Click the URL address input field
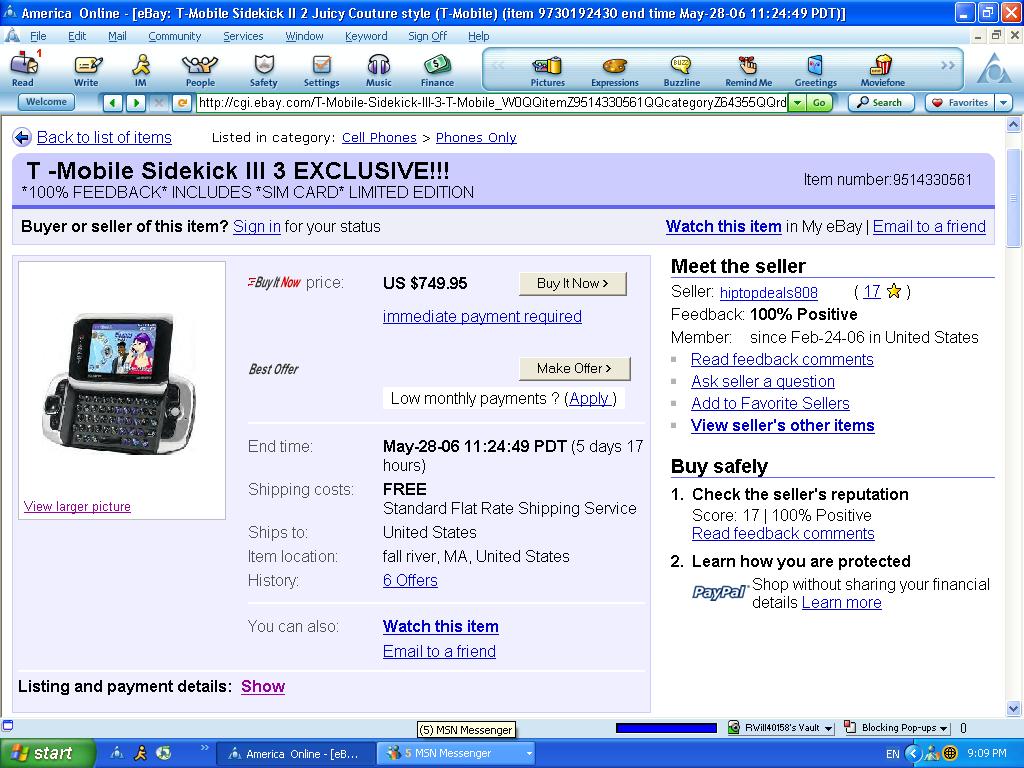 pos(492,103)
